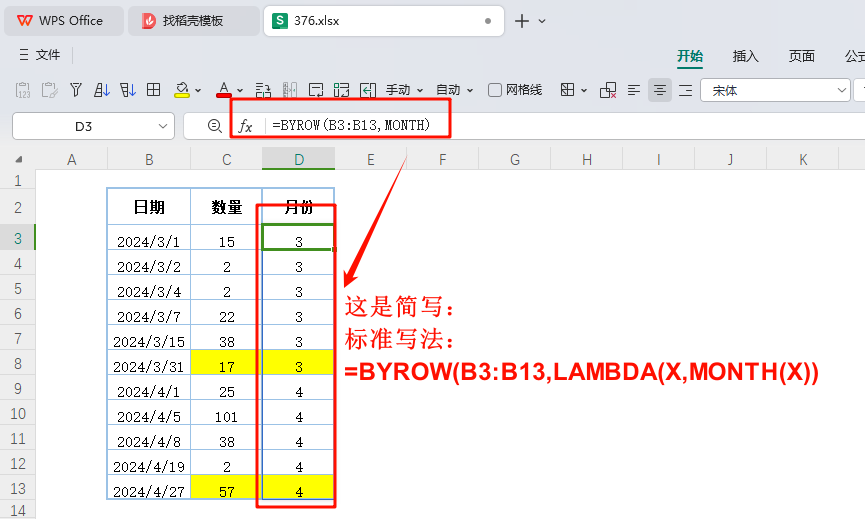865x519 pixels.
Task: Click the fx insert function icon
Action: (245, 126)
